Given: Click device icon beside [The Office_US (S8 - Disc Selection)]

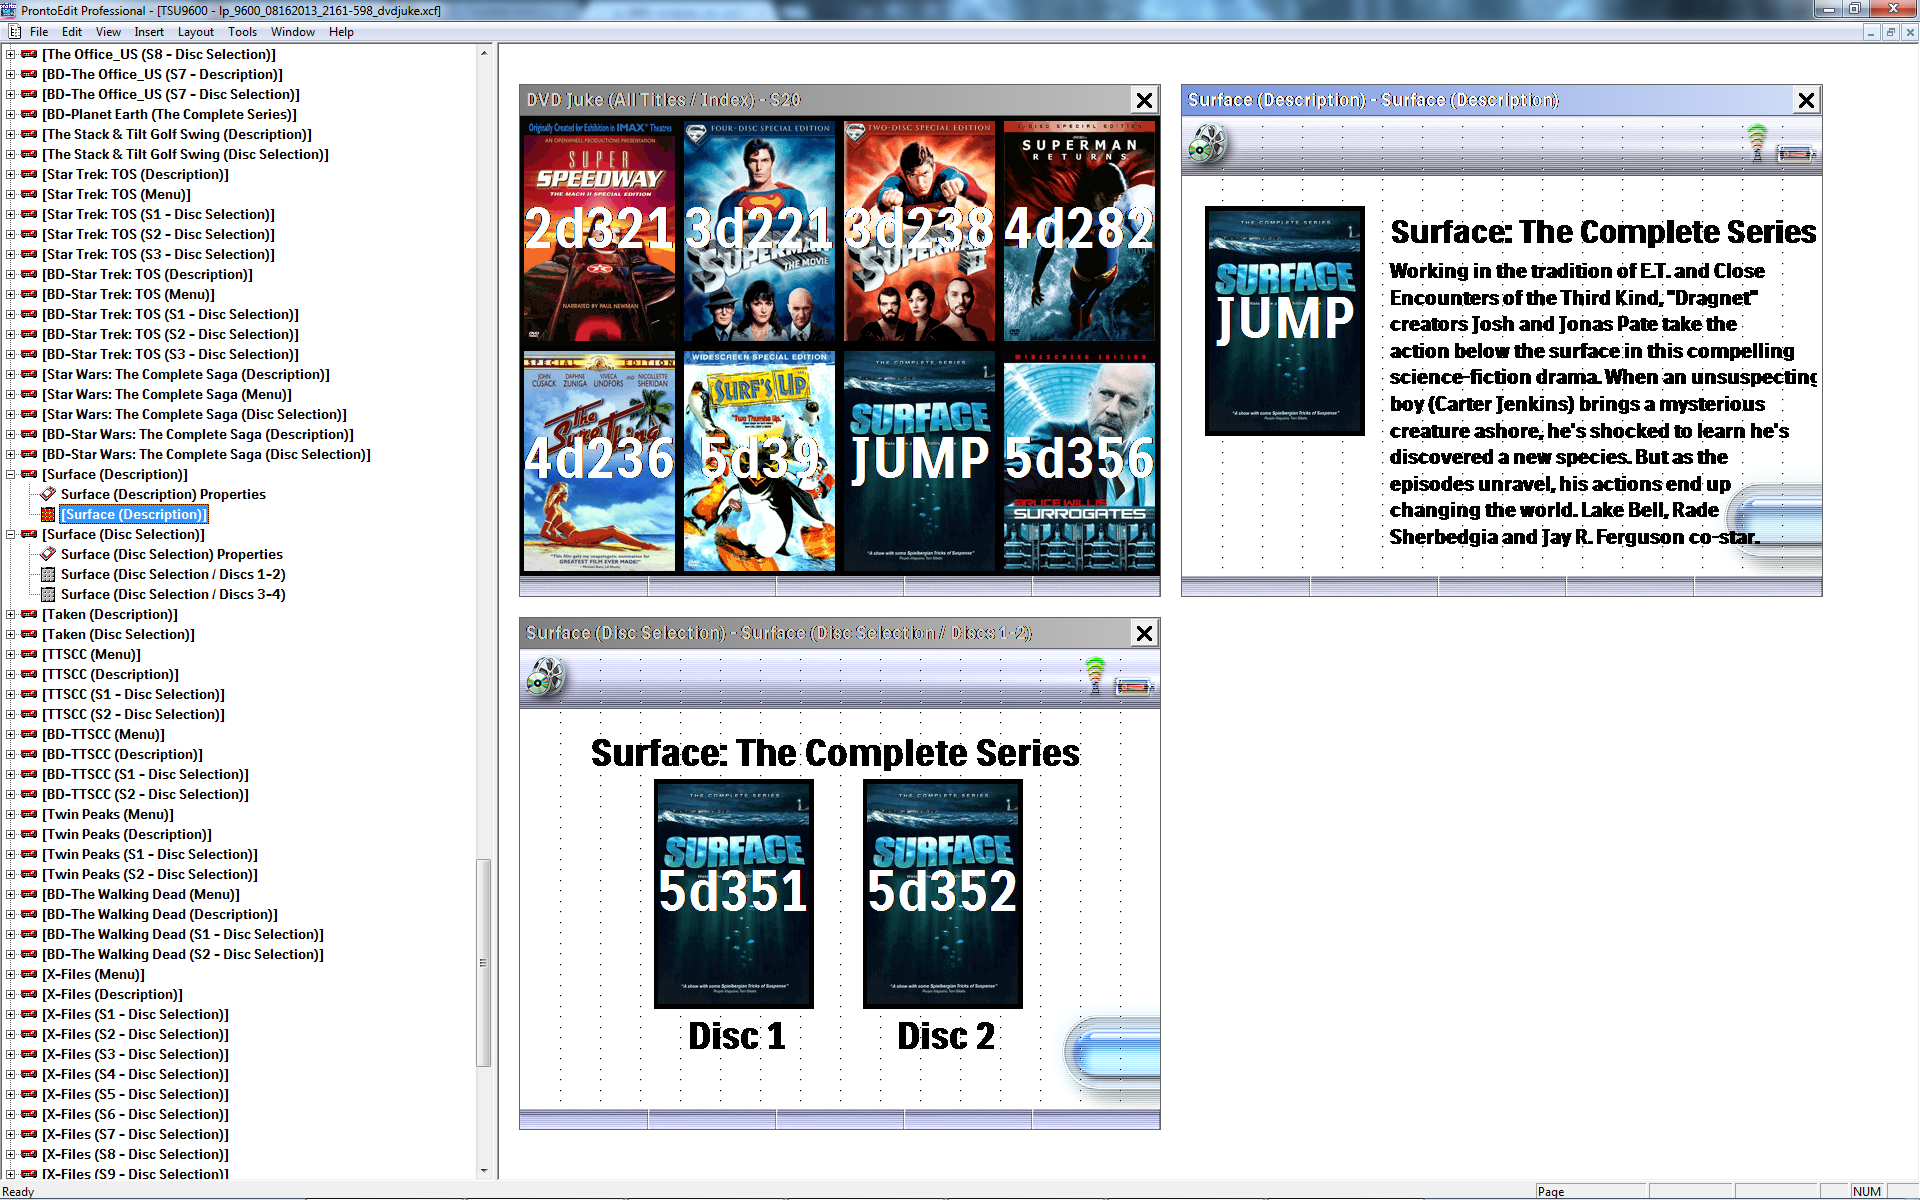Looking at the screenshot, I should [29, 54].
